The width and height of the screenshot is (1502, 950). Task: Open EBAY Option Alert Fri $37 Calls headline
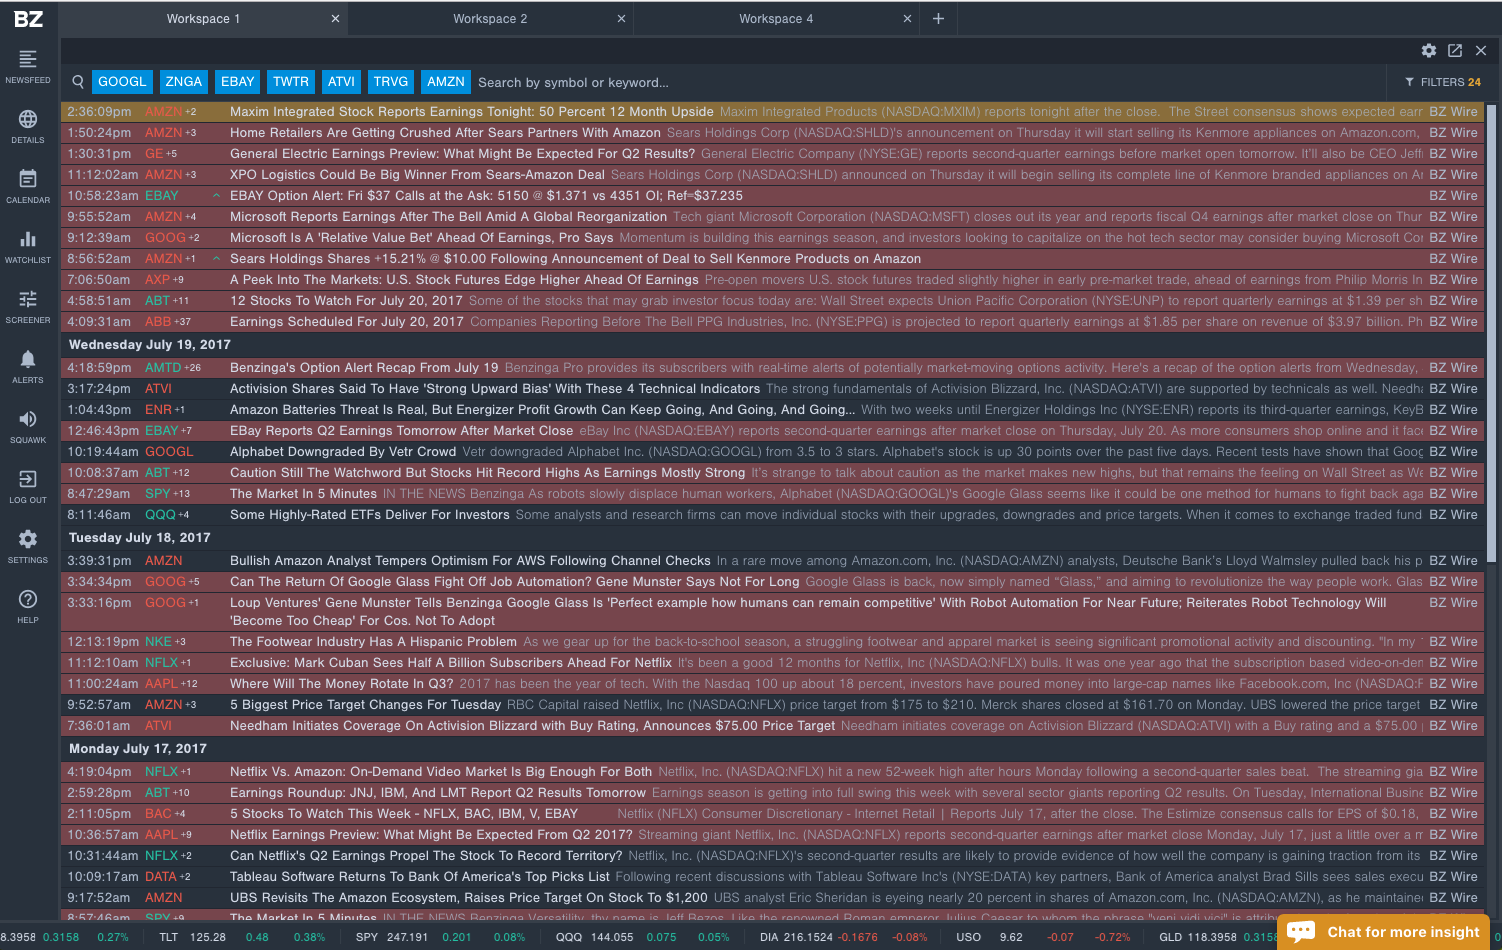pyautogui.click(x=486, y=196)
